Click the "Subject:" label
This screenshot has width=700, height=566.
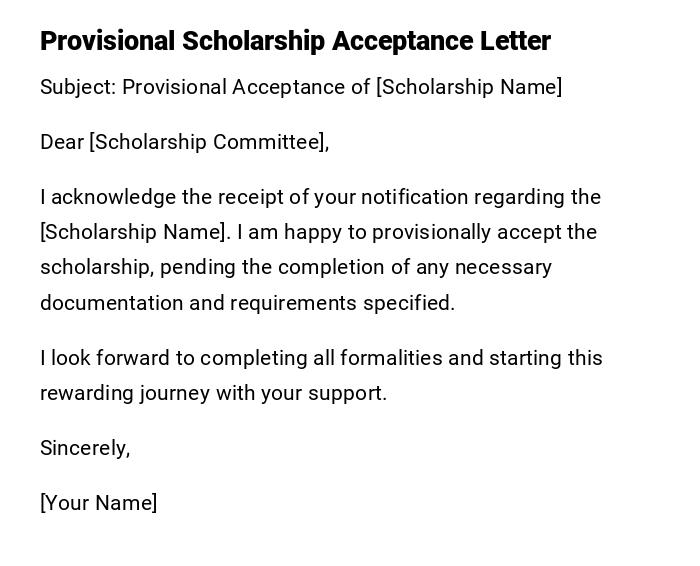point(78,87)
